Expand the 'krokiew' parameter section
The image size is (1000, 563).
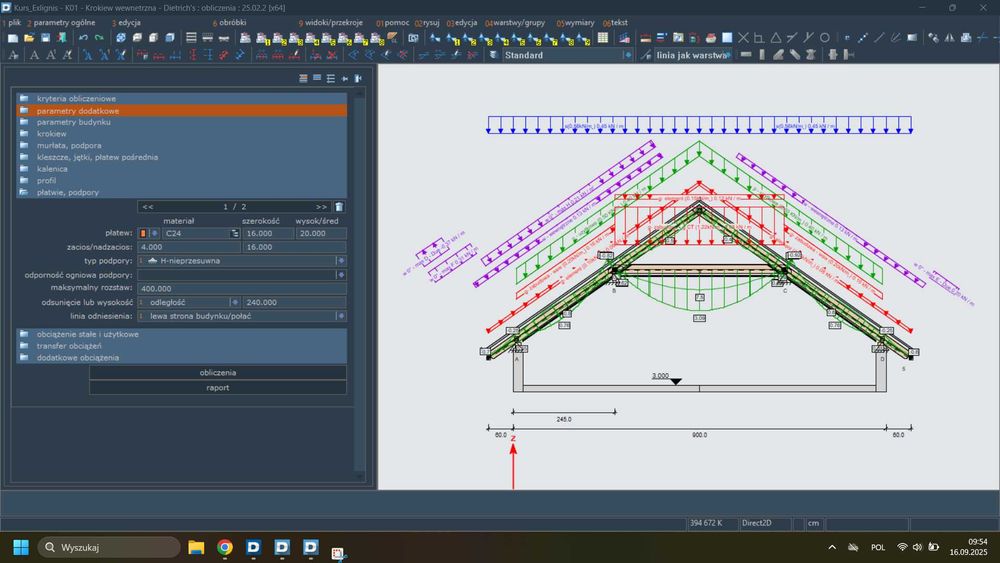tap(51, 133)
